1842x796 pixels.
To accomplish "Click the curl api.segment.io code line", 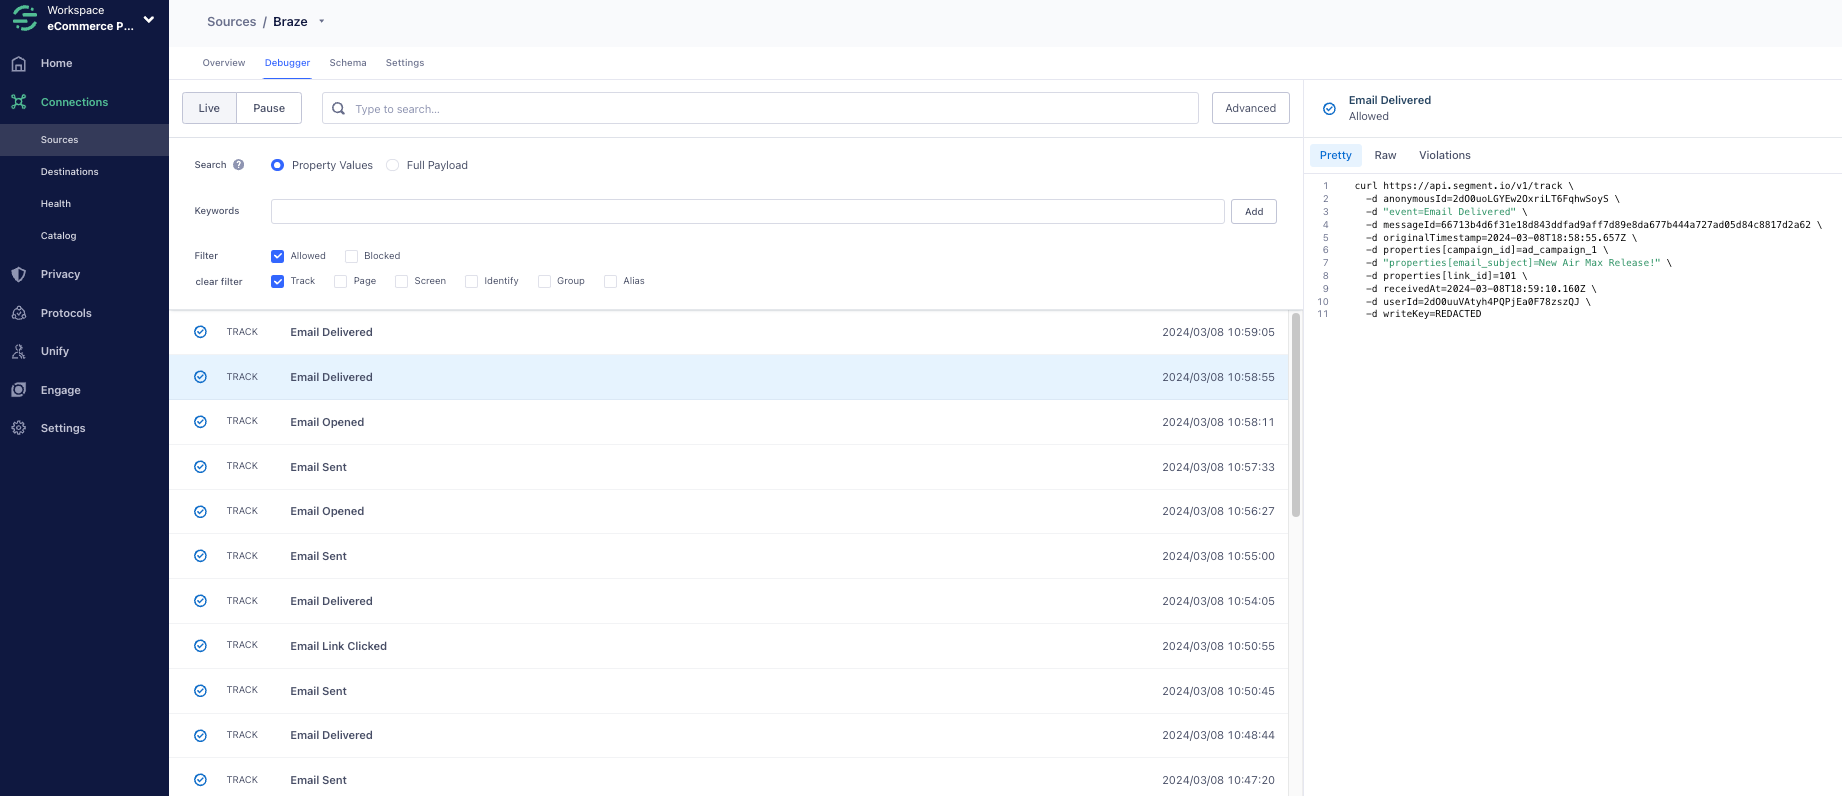I will 1464,186.
